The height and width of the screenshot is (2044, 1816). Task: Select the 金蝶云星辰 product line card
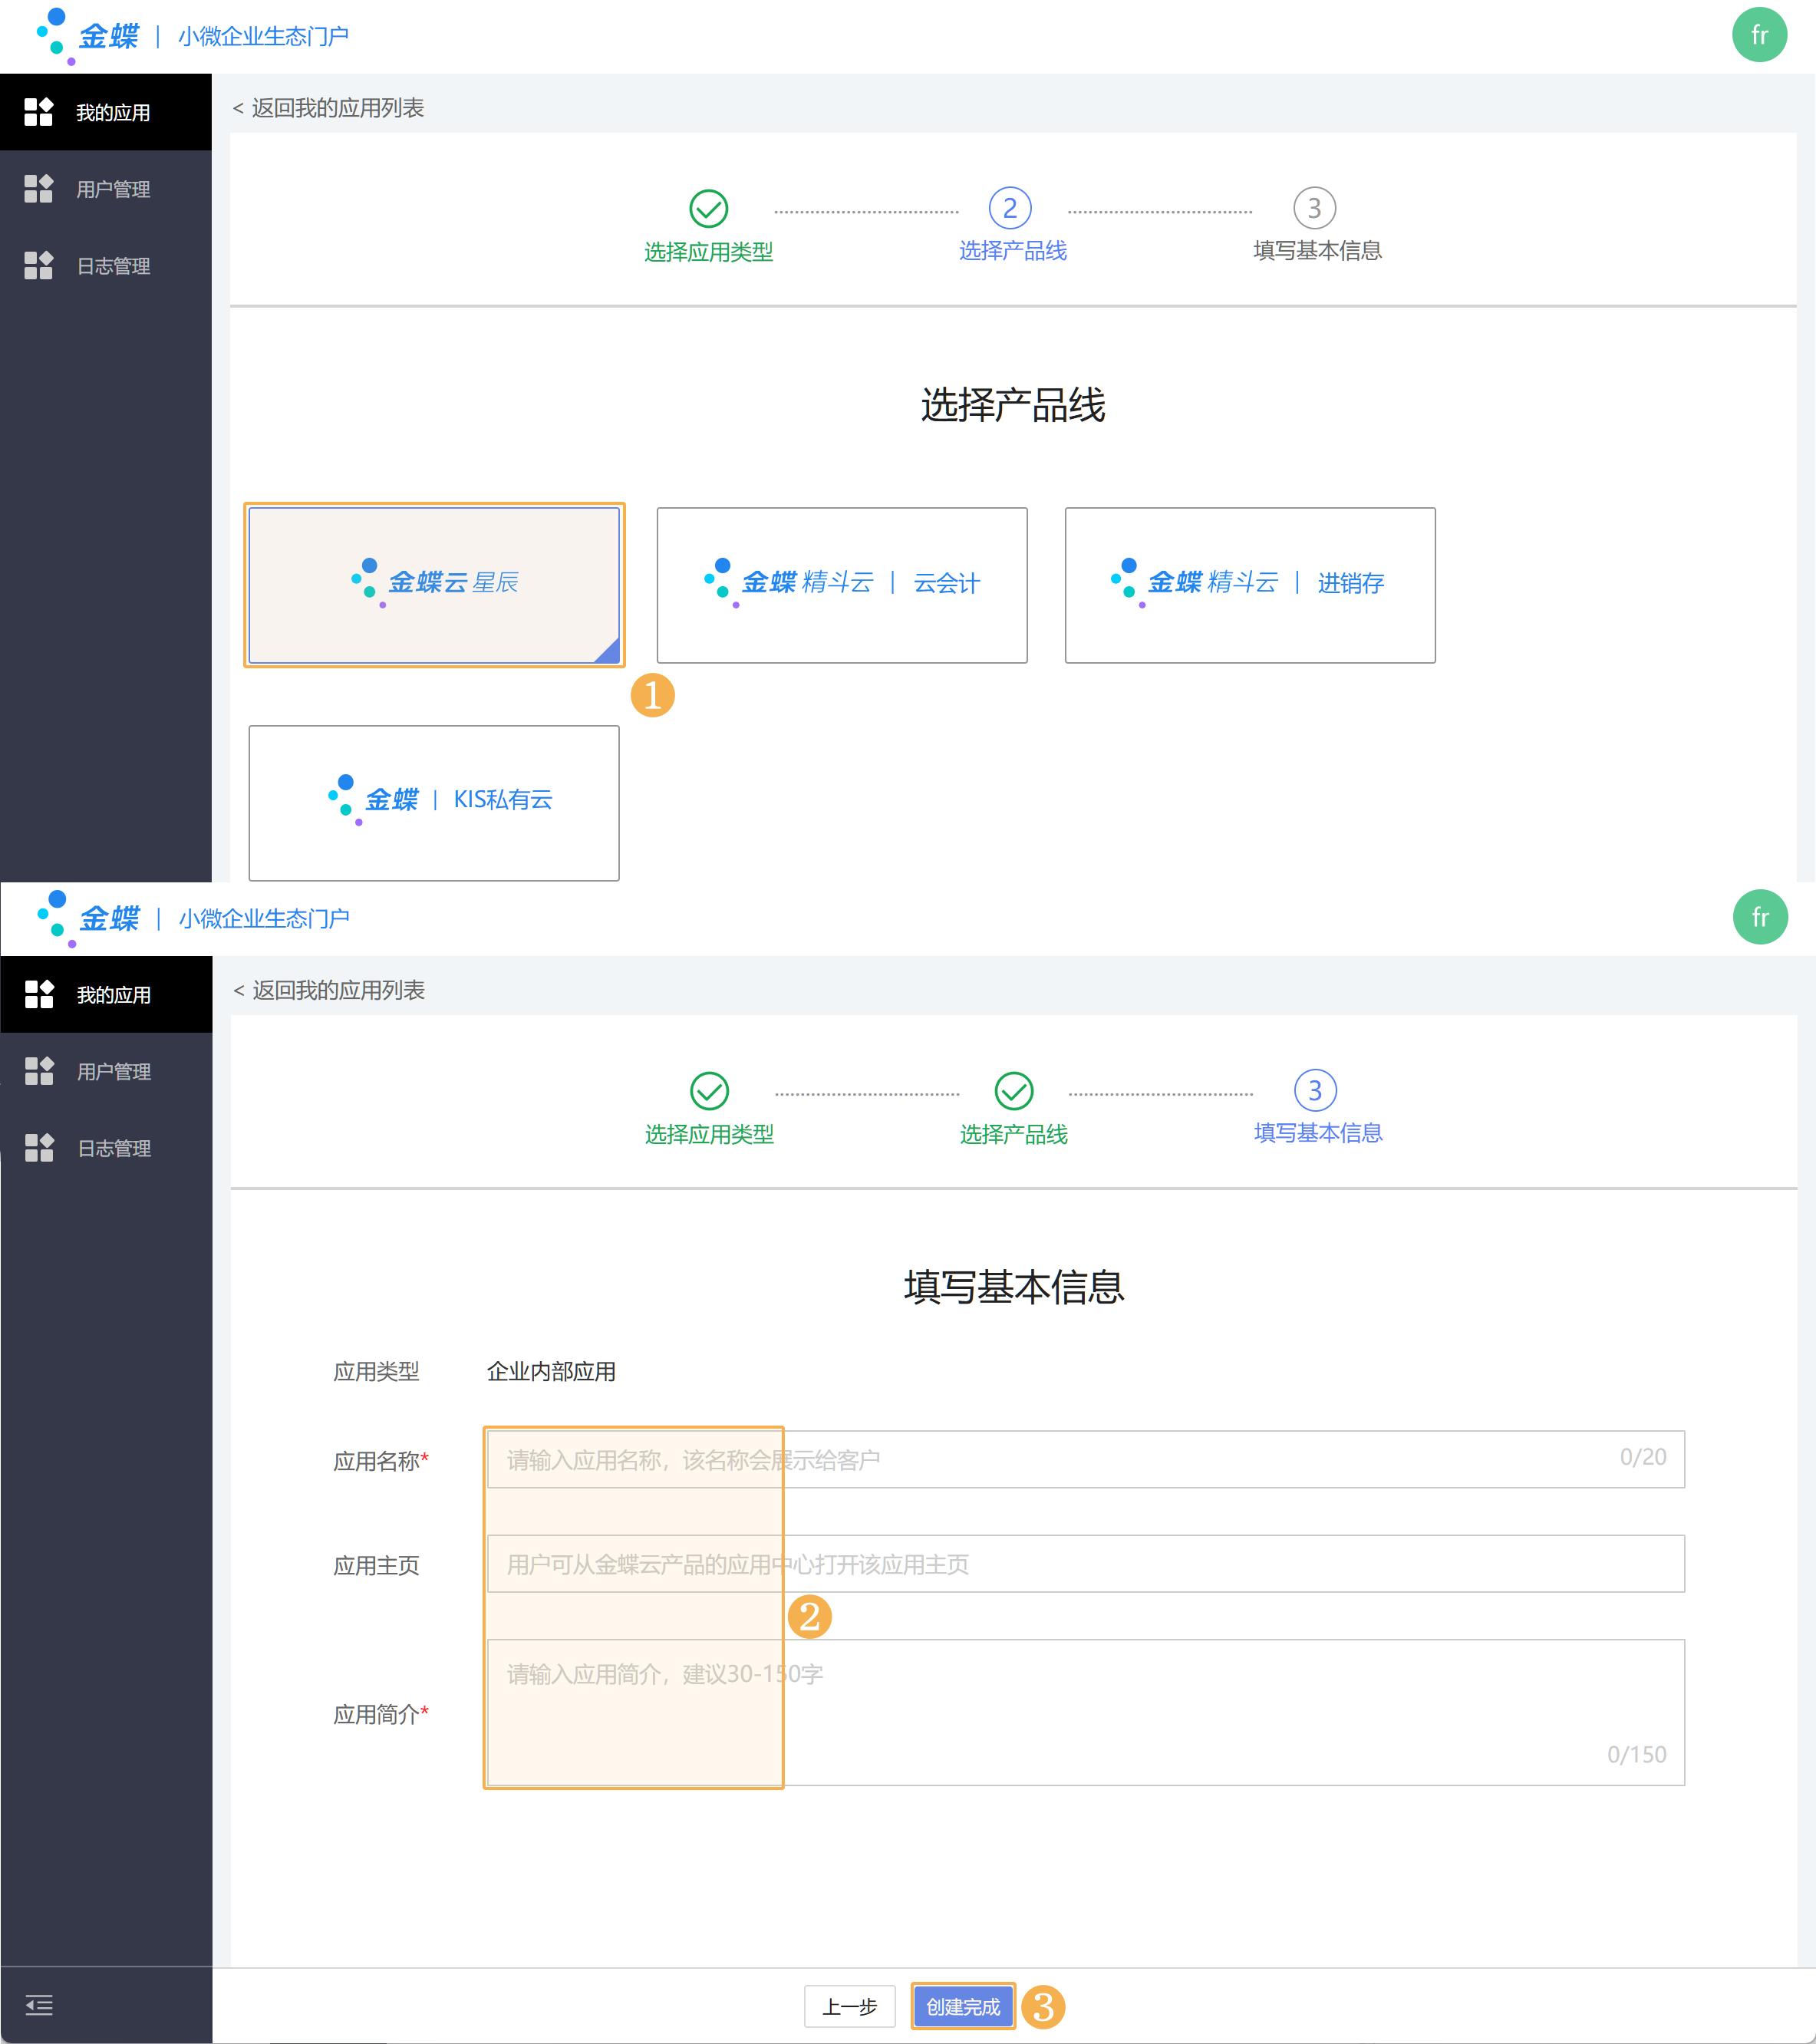(433, 585)
